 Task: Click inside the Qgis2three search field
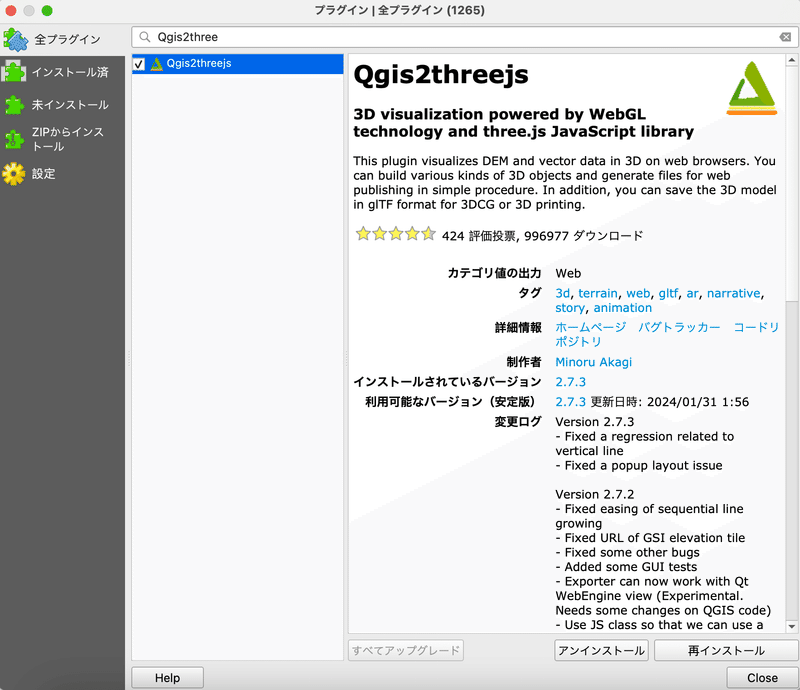click(300, 36)
